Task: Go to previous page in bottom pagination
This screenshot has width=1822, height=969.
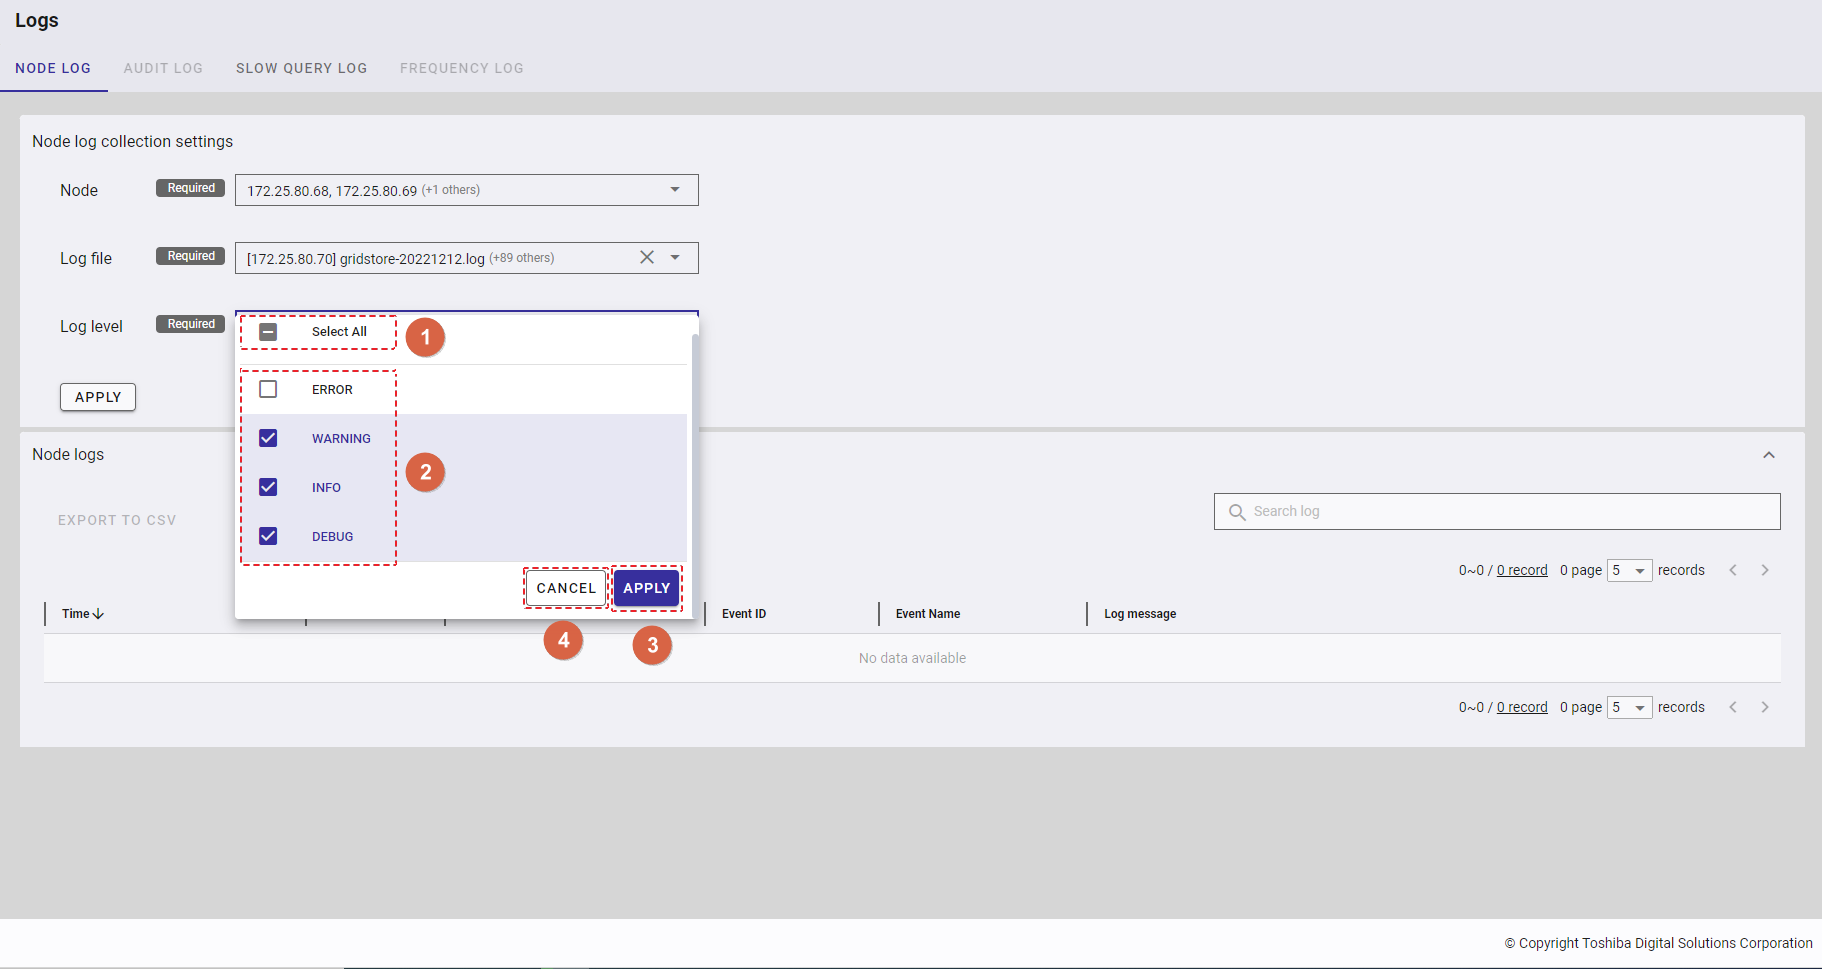Action: tap(1733, 707)
